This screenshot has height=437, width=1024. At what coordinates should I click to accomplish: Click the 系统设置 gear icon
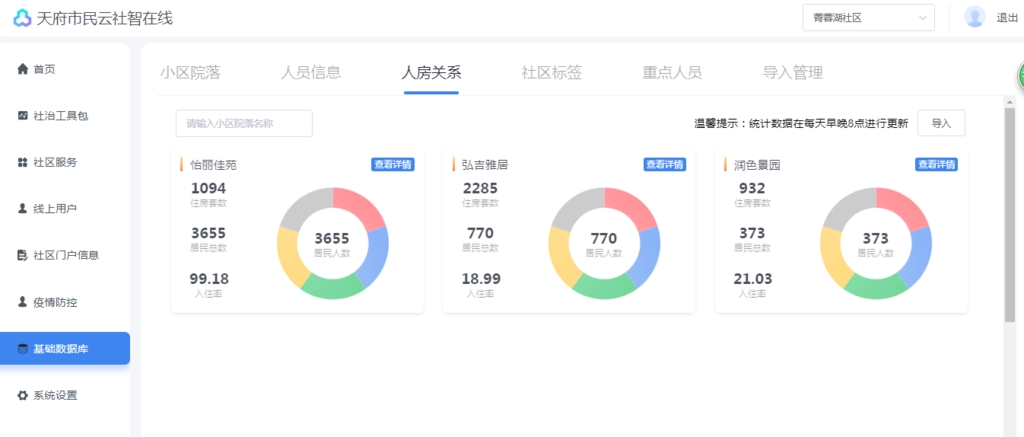[22, 395]
